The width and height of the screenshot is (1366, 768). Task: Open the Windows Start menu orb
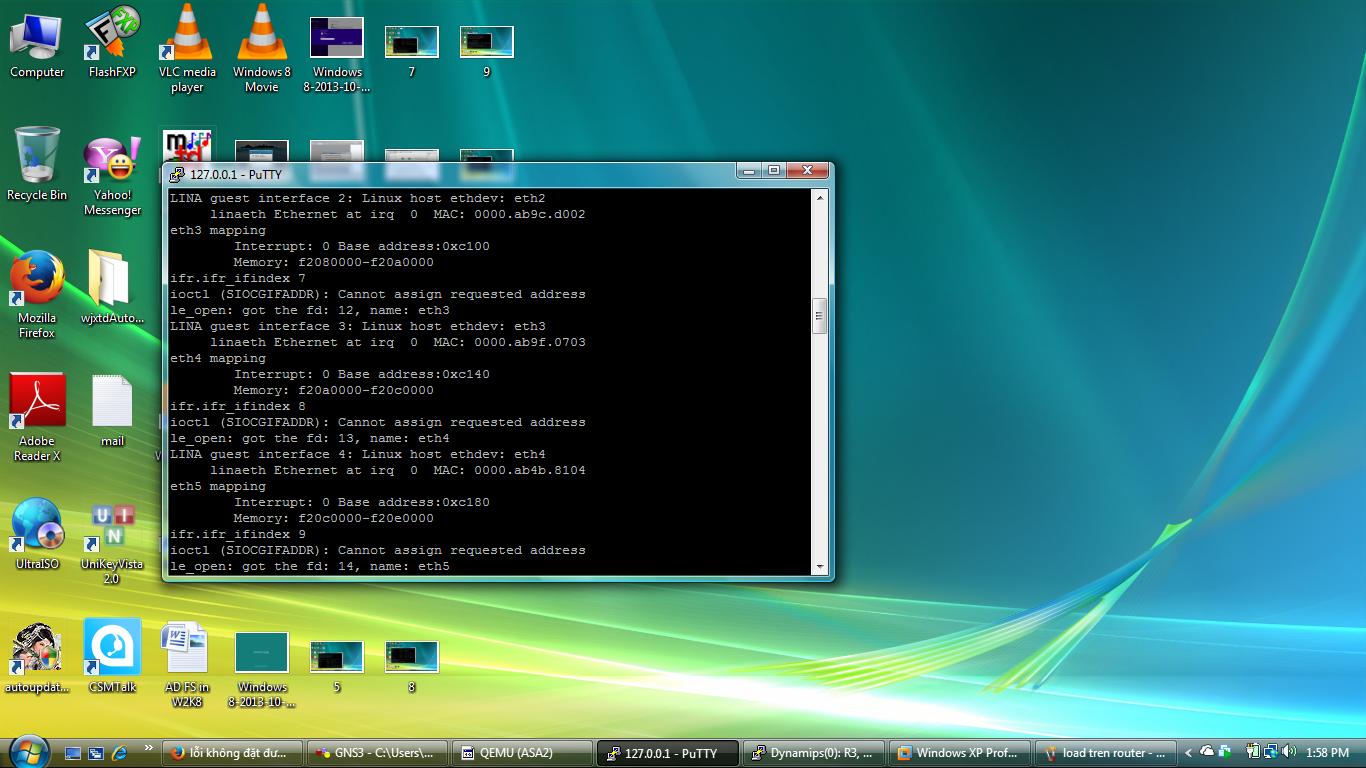tap(28, 751)
